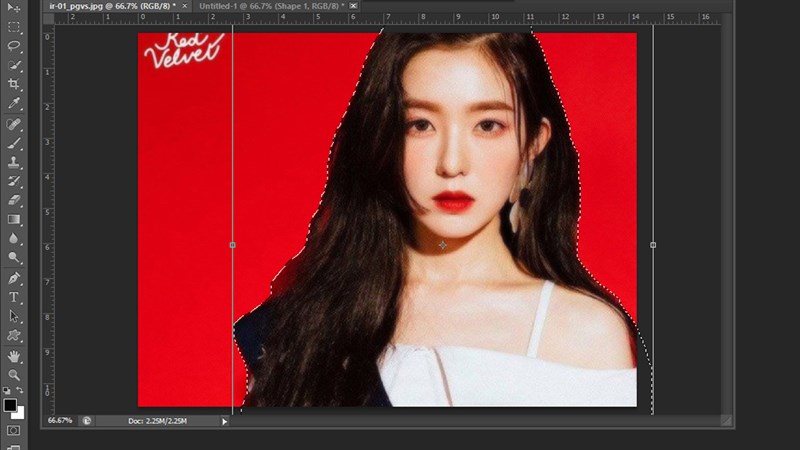Open the background color picker
800x450 pixels.
19,413
